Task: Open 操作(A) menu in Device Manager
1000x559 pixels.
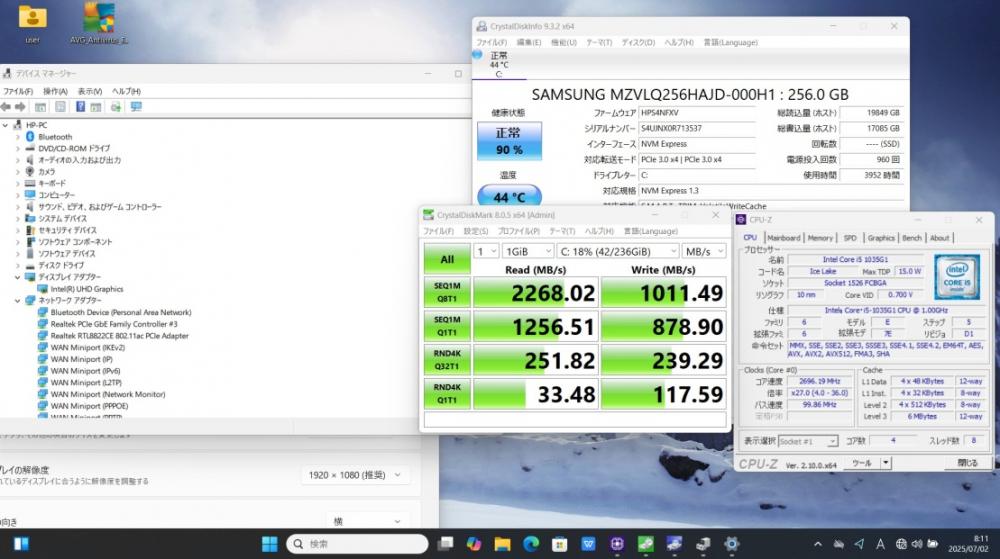Action: [x=55, y=91]
